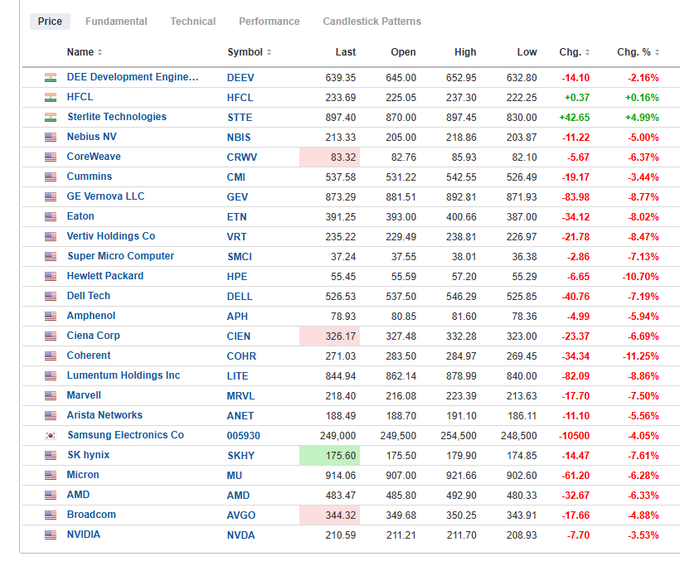Click SK hynix's last price 175.60

(x=330, y=456)
